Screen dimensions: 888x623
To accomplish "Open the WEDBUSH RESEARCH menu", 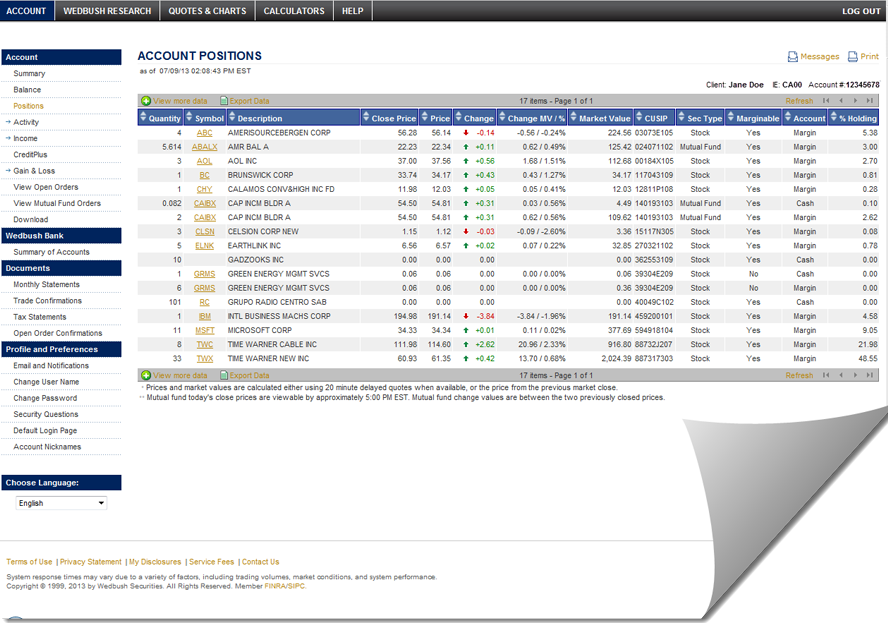I will [107, 11].
